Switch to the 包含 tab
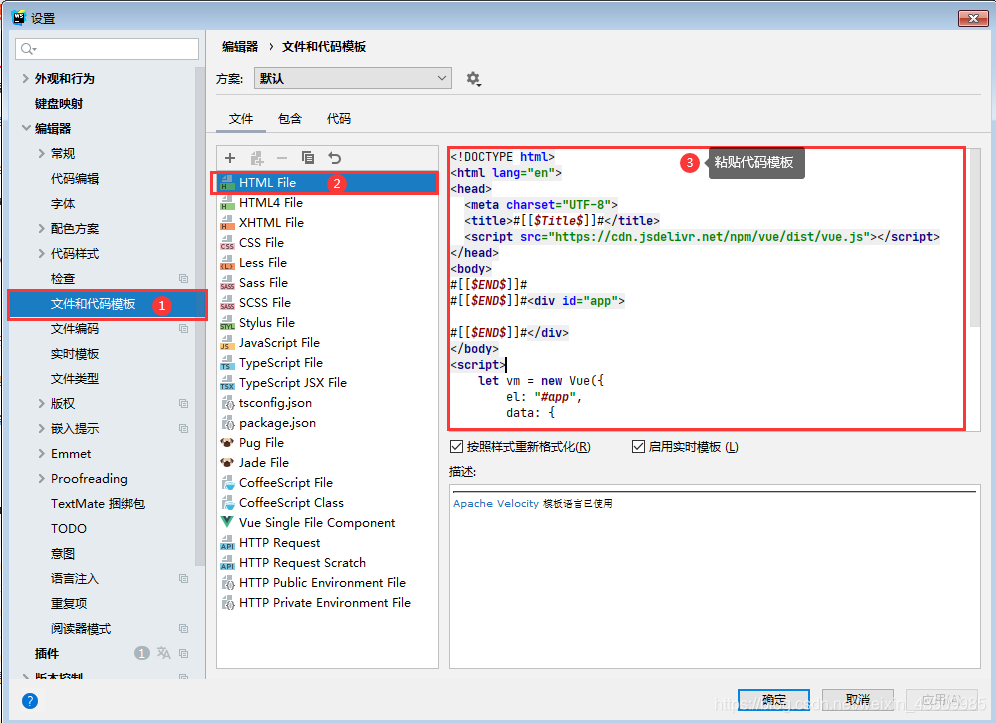This screenshot has width=996, height=723. pos(290,119)
